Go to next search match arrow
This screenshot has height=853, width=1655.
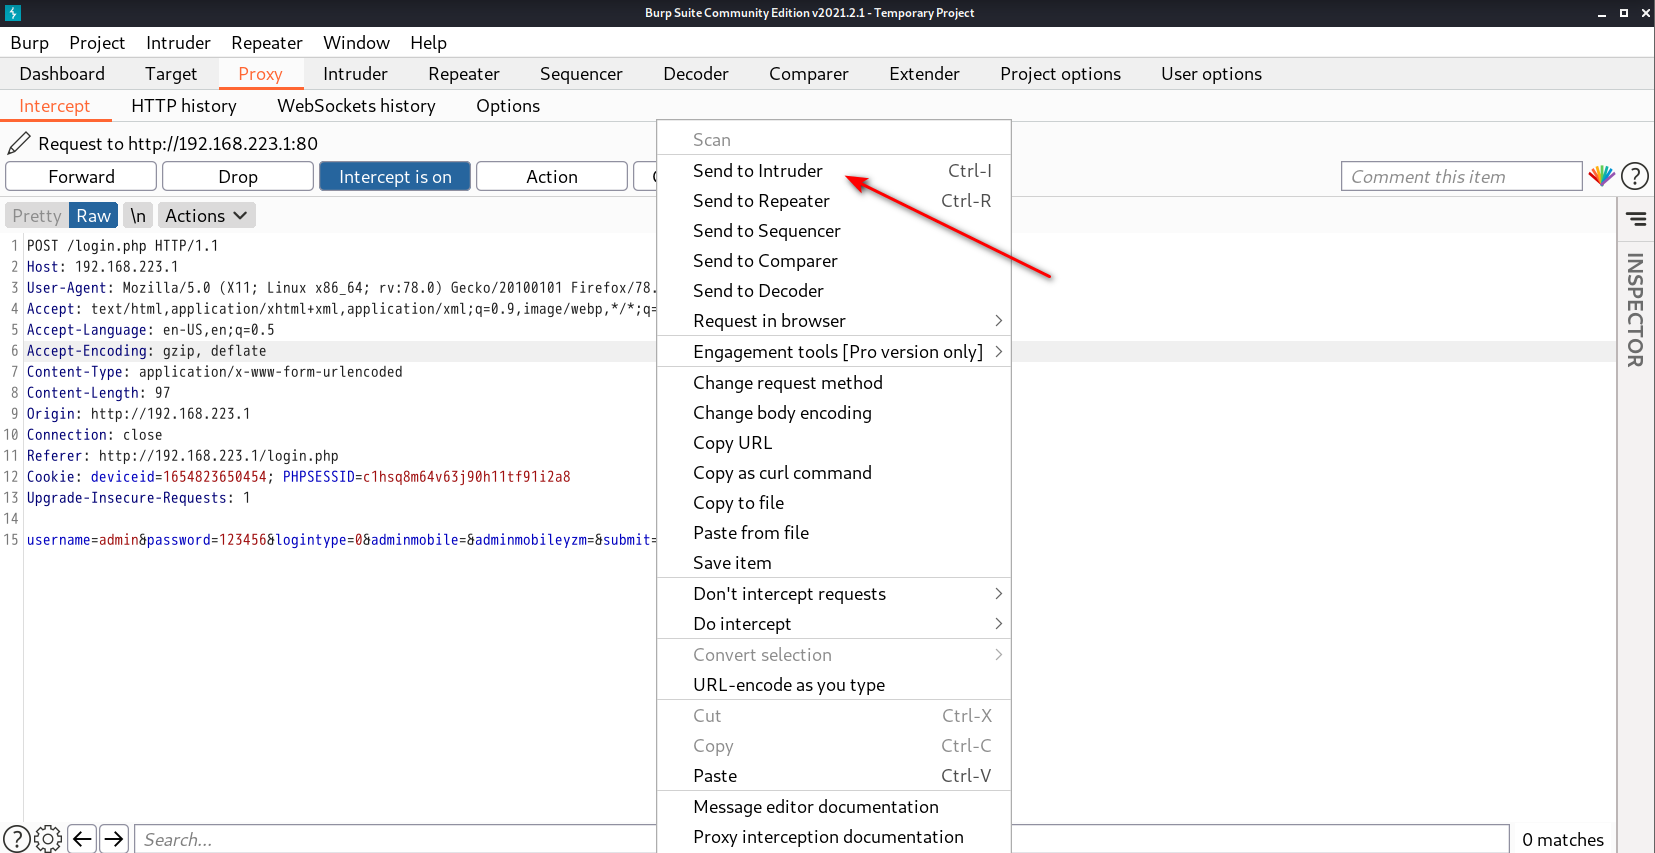pyautogui.click(x=115, y=839)
